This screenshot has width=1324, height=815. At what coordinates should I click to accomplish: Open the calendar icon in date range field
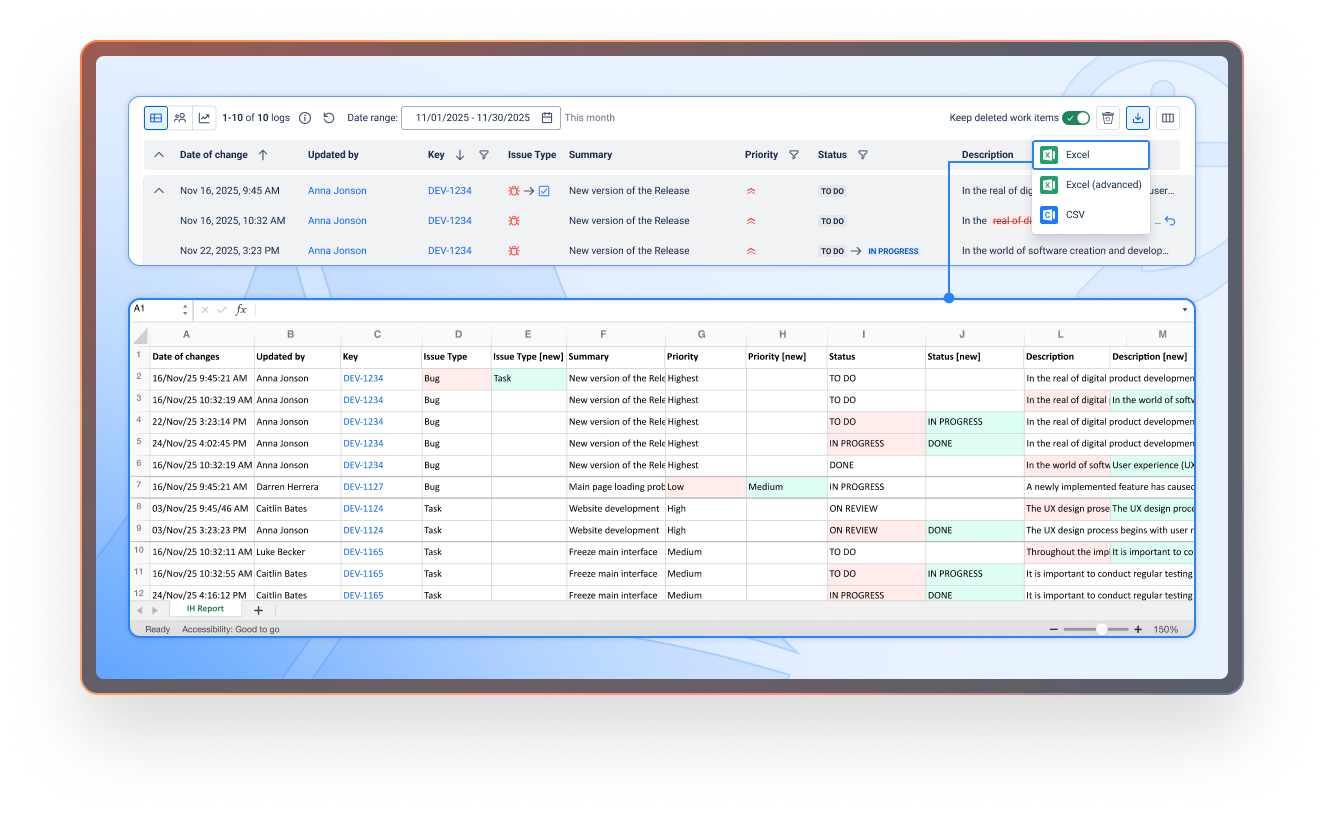point(547,118)
